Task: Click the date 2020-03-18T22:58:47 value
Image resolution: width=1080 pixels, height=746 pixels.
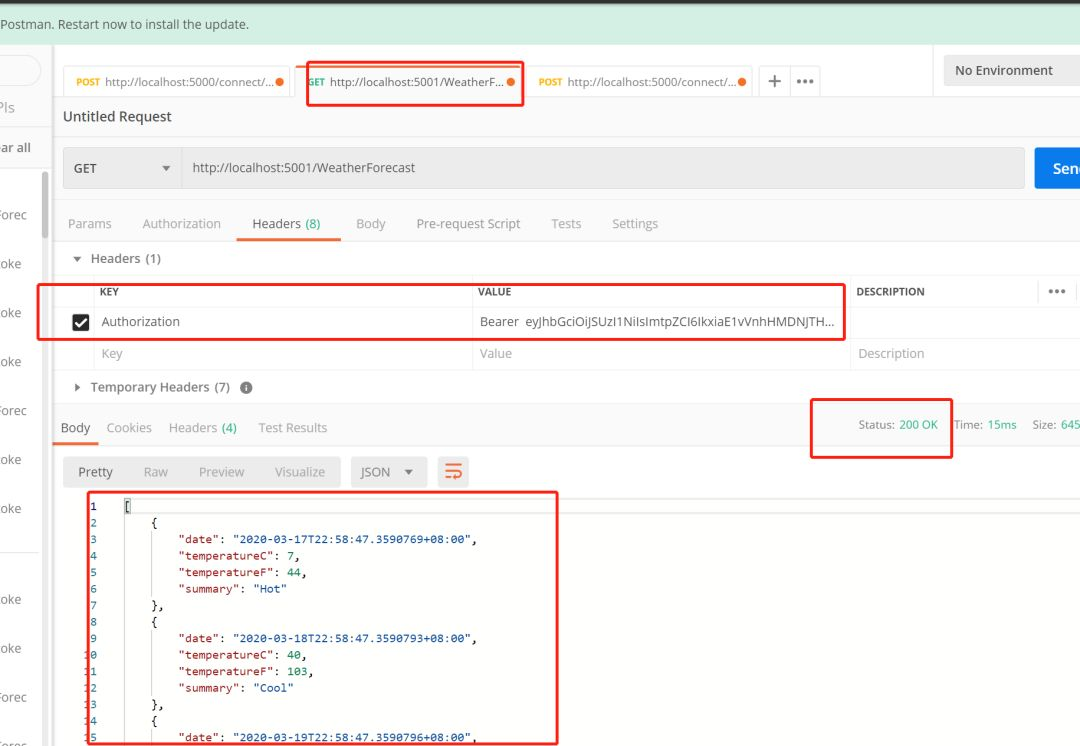Action: [353, 639]
